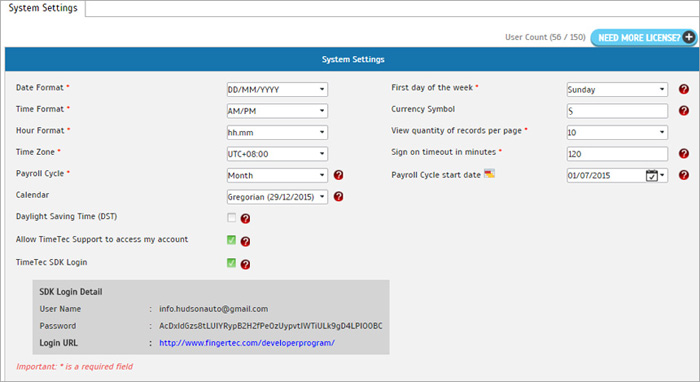Image resolution: width=700 pixels, height=382 pixels.
Task: Click the plus icon on Need More License button
Action: (689, 37)
